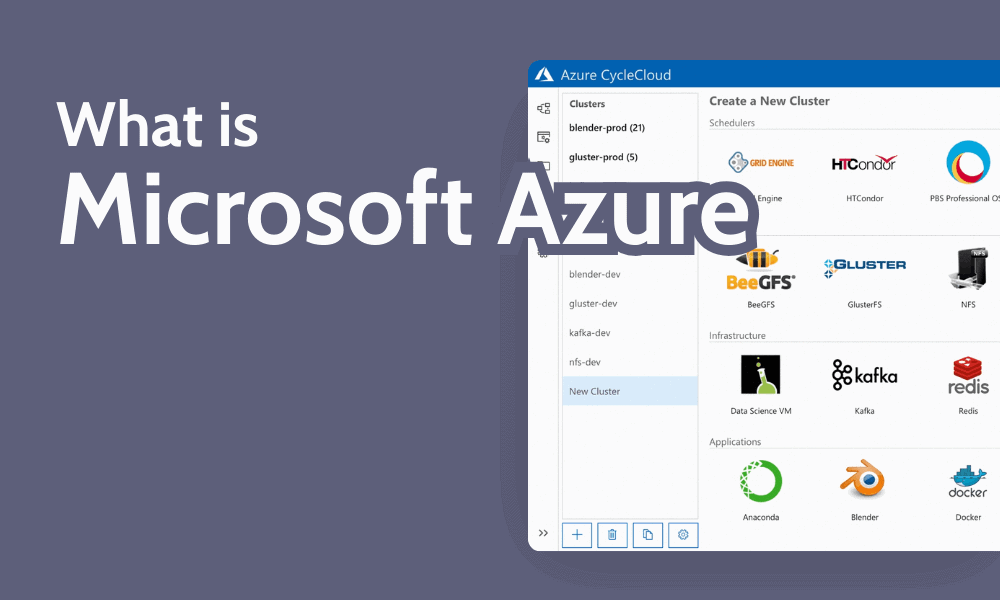1000x600 pixels.
Task: Delete the cluster with the trash icon
Action: 612,535
